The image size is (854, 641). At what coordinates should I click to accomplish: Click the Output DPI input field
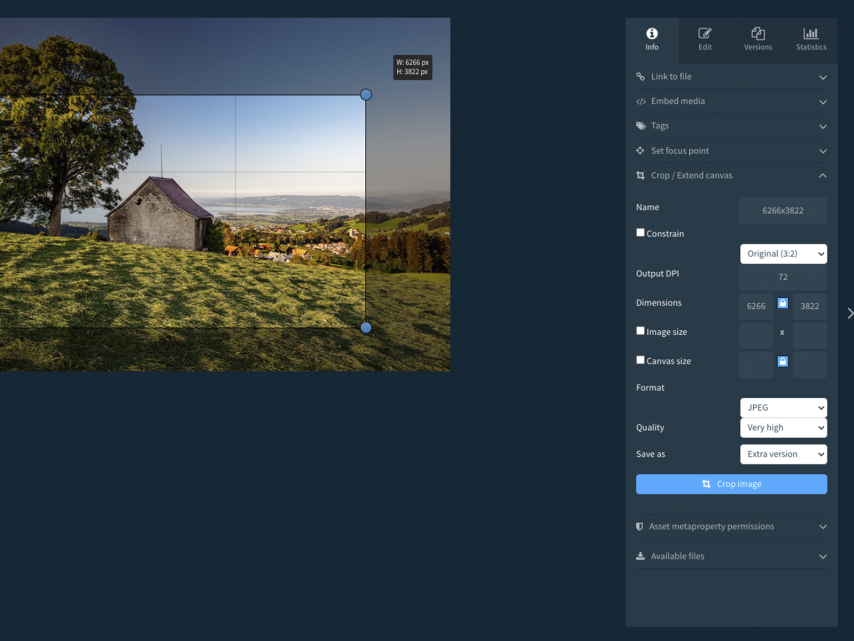point(782,277)
